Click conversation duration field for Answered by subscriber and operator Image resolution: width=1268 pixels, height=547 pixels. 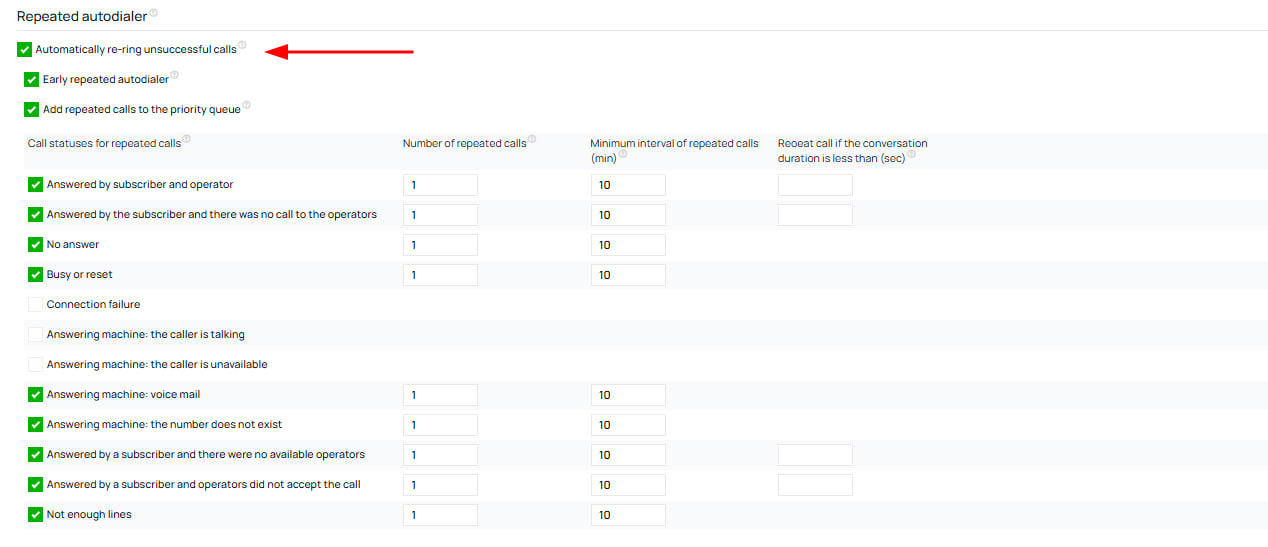coord(815,185)
